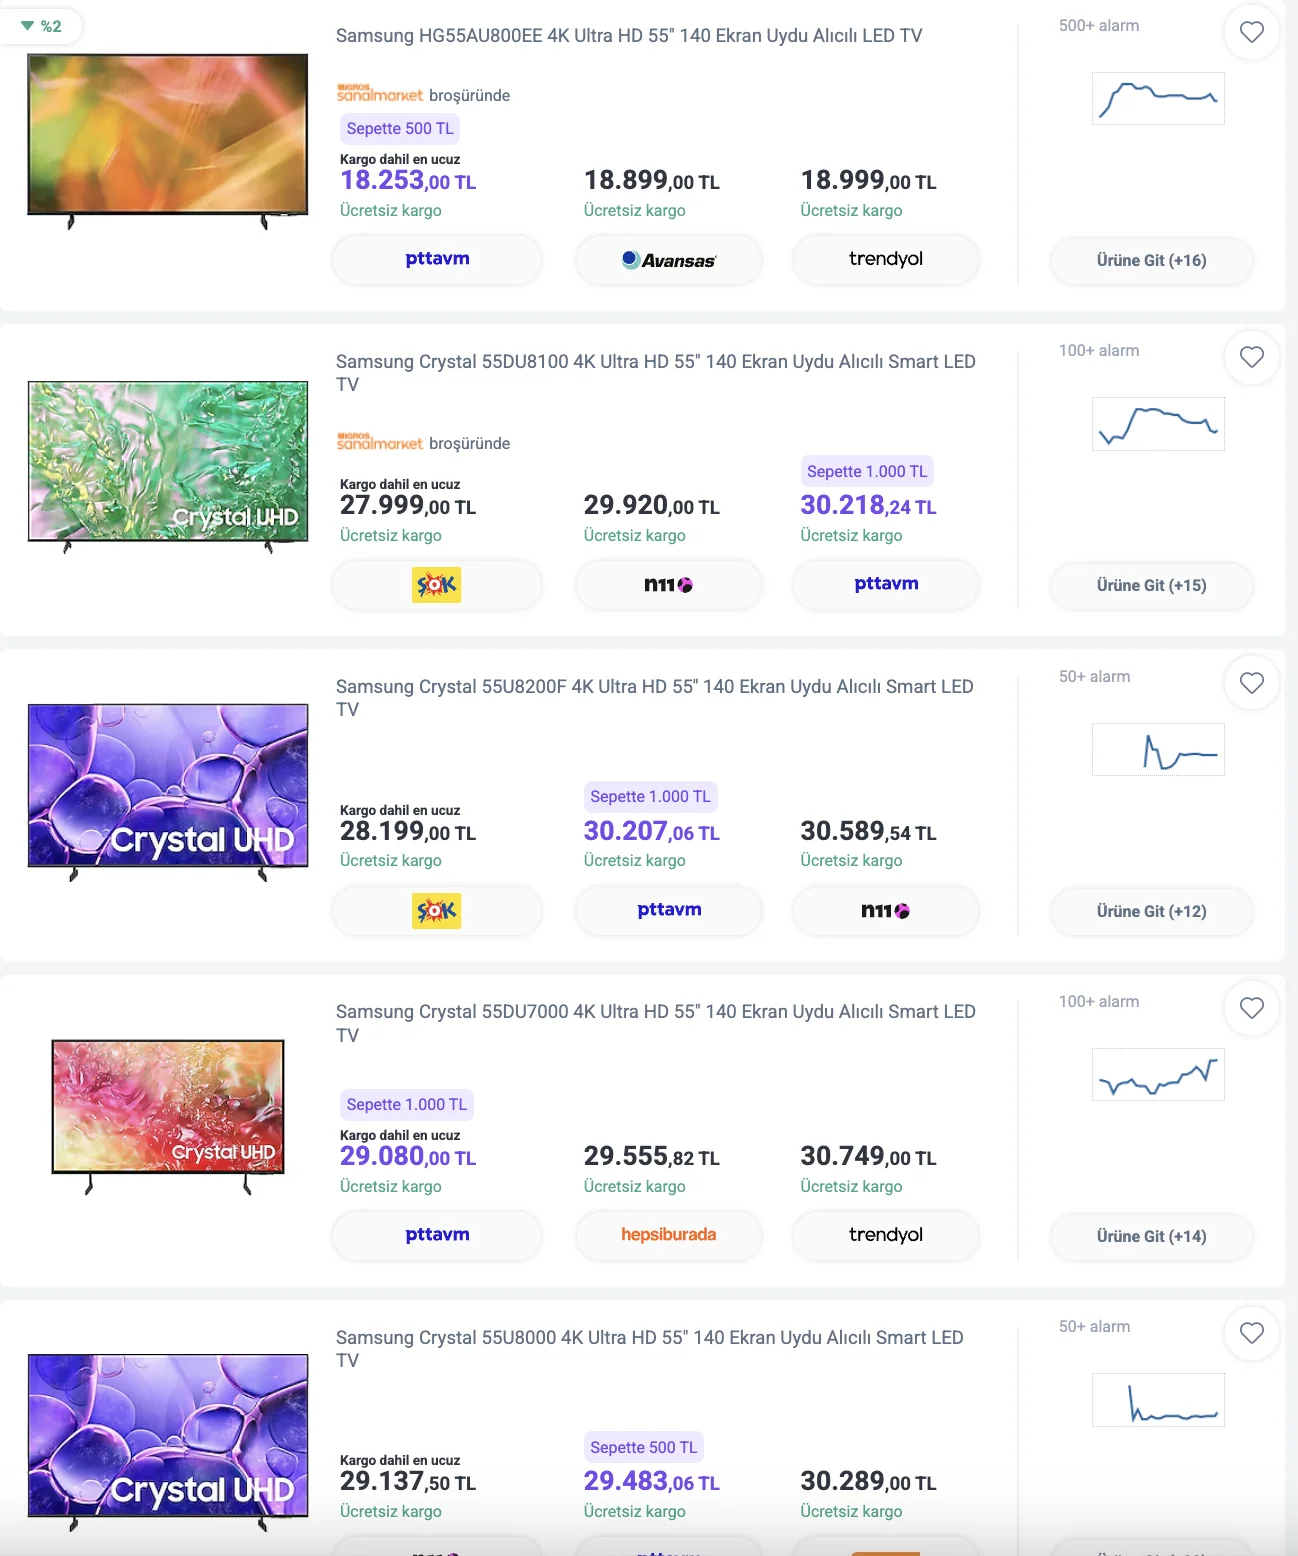Click heart icon on Crystal 55DU7000 listing
This screenshot has height=1556, width=1298.
point(1251,1008)
